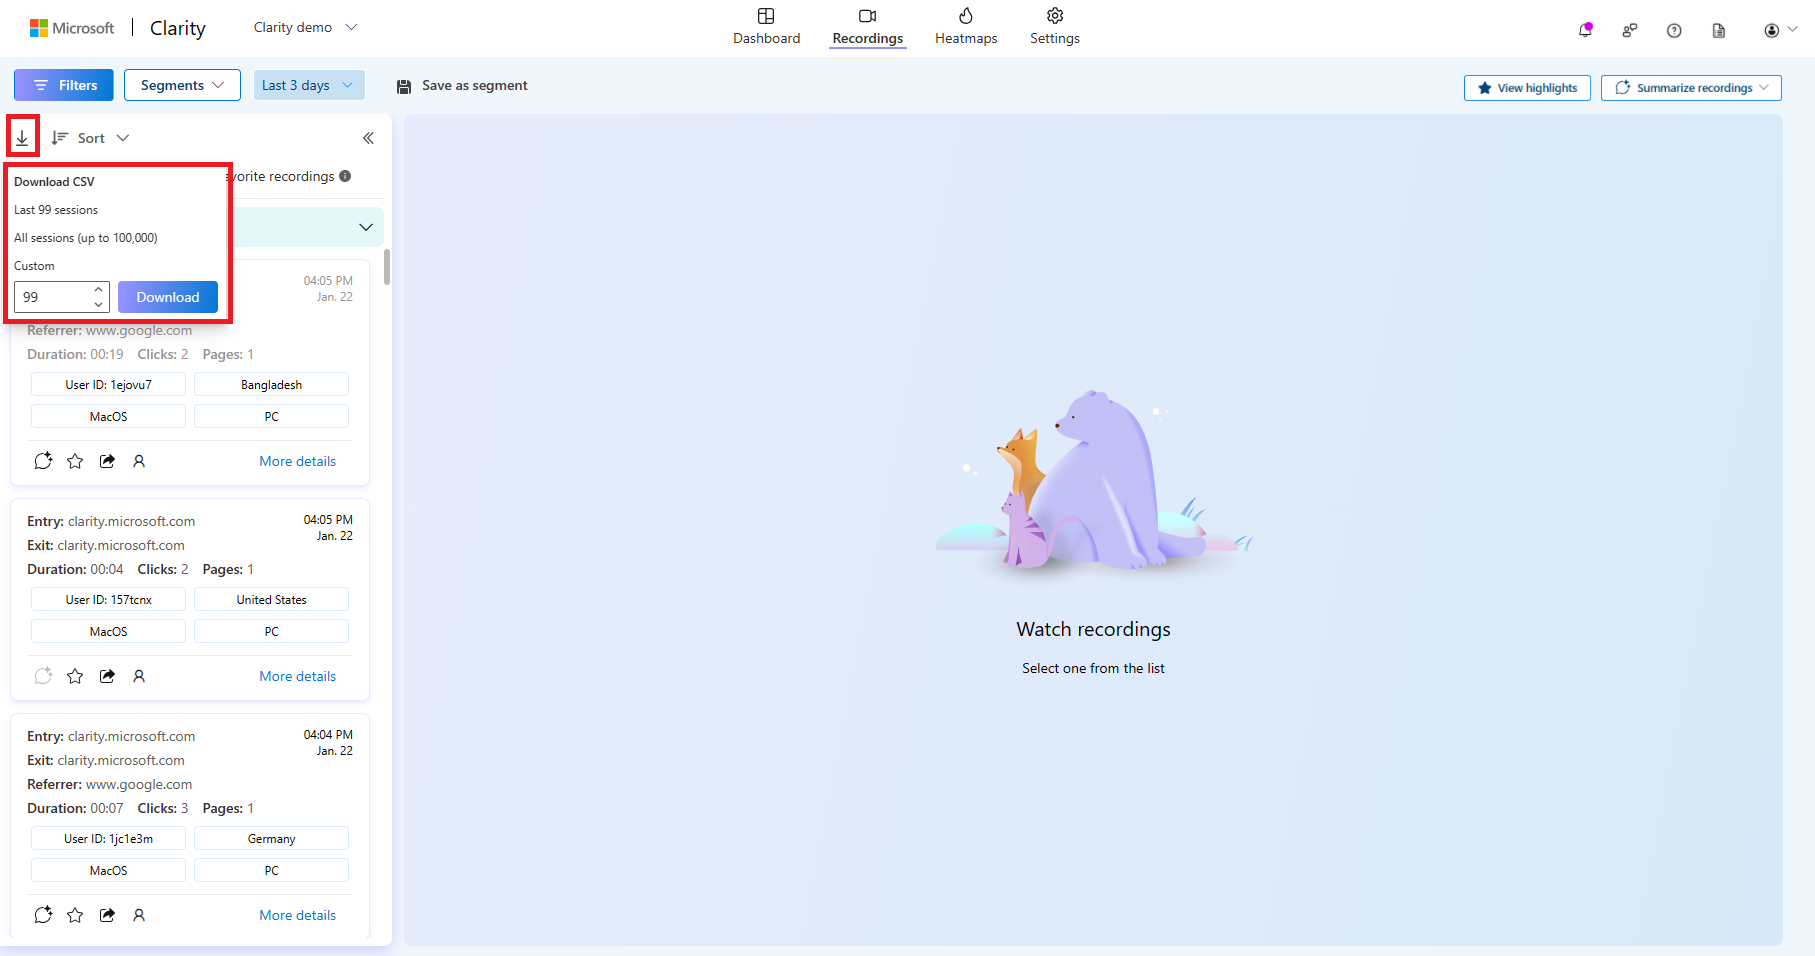Click the Bangladesh country tag
1815x956 pixels.
click(x=272, y=385)
